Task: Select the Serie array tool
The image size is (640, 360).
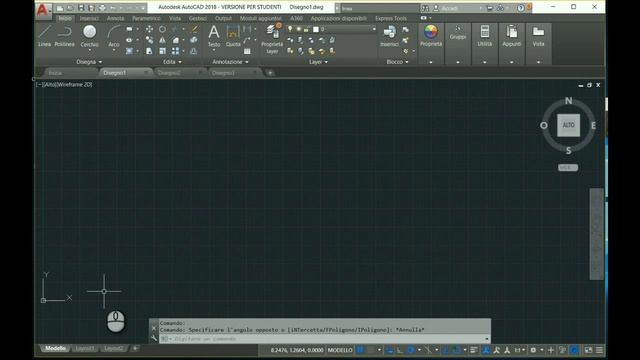Action: [x=176, y=51]
